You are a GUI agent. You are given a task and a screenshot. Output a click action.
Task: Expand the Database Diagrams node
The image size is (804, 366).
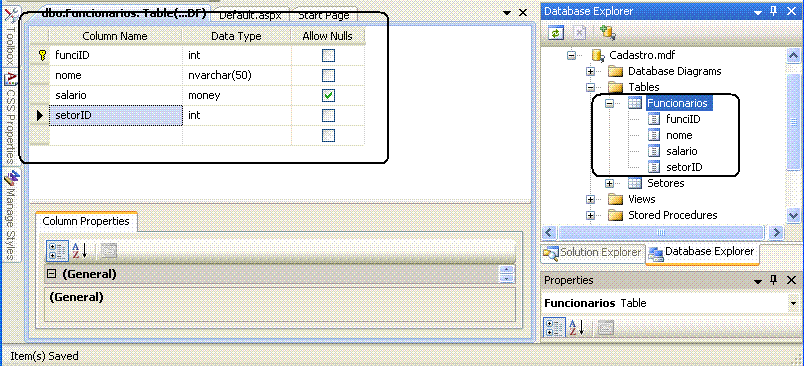click(590, 71)
